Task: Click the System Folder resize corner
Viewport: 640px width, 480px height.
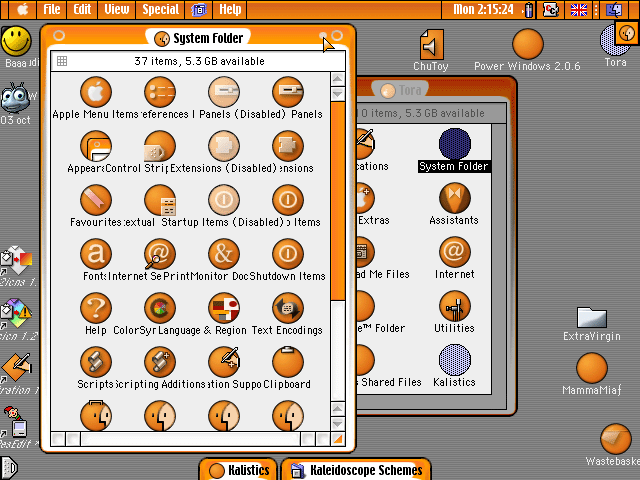Action: click(338, 439)
